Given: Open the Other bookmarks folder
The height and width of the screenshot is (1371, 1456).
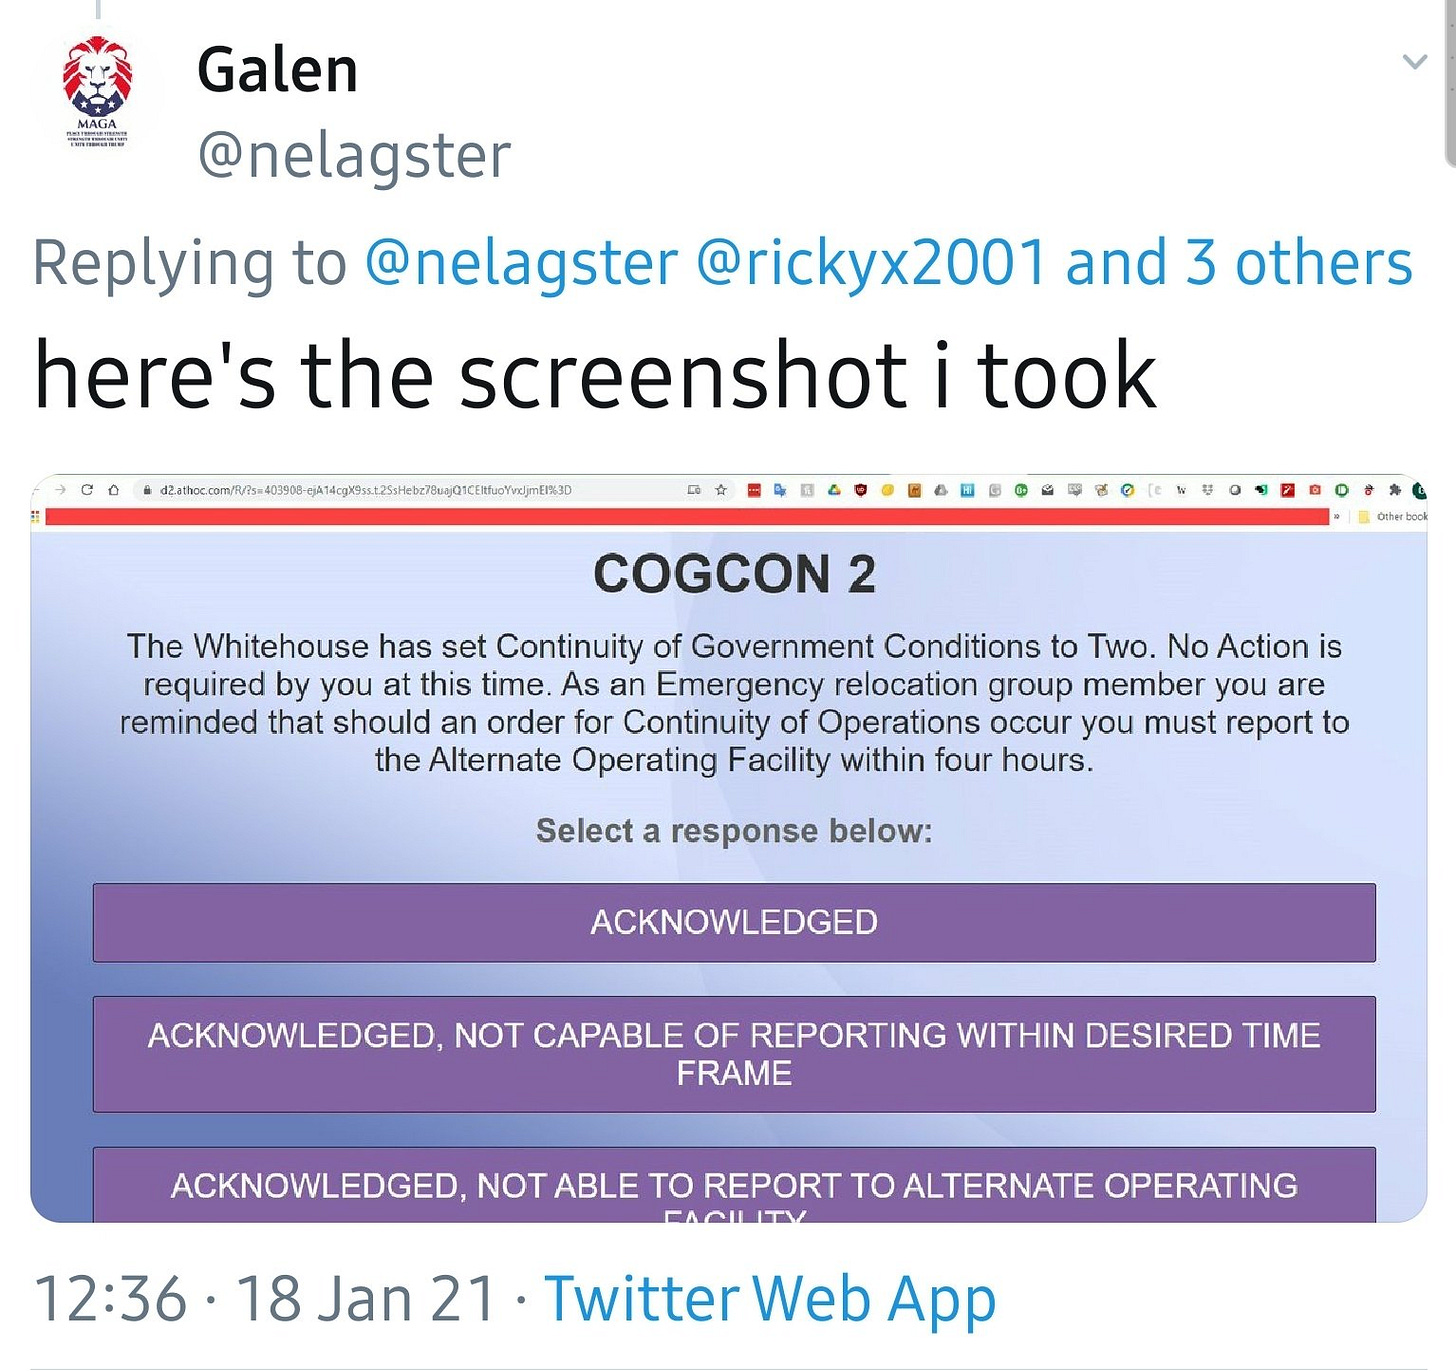Looking at the screenshot, I should point(1392,516).
